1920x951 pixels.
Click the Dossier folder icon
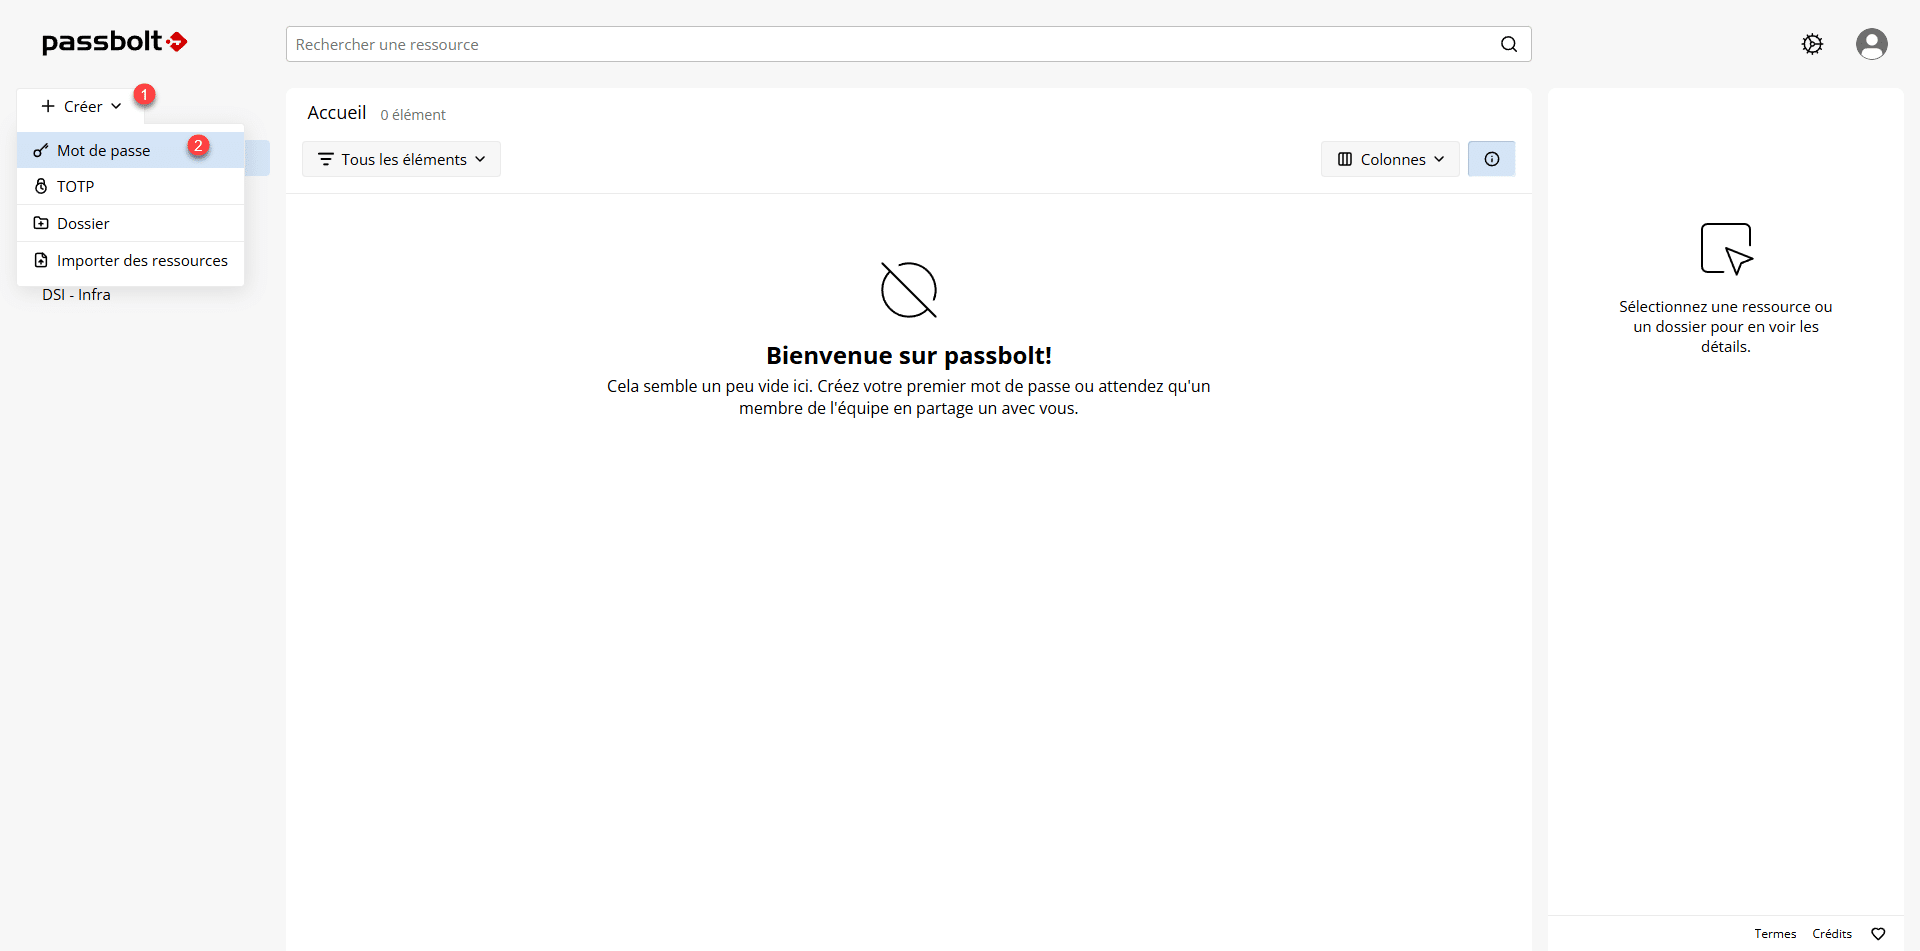pyautogui.click(x=41, y=224)
